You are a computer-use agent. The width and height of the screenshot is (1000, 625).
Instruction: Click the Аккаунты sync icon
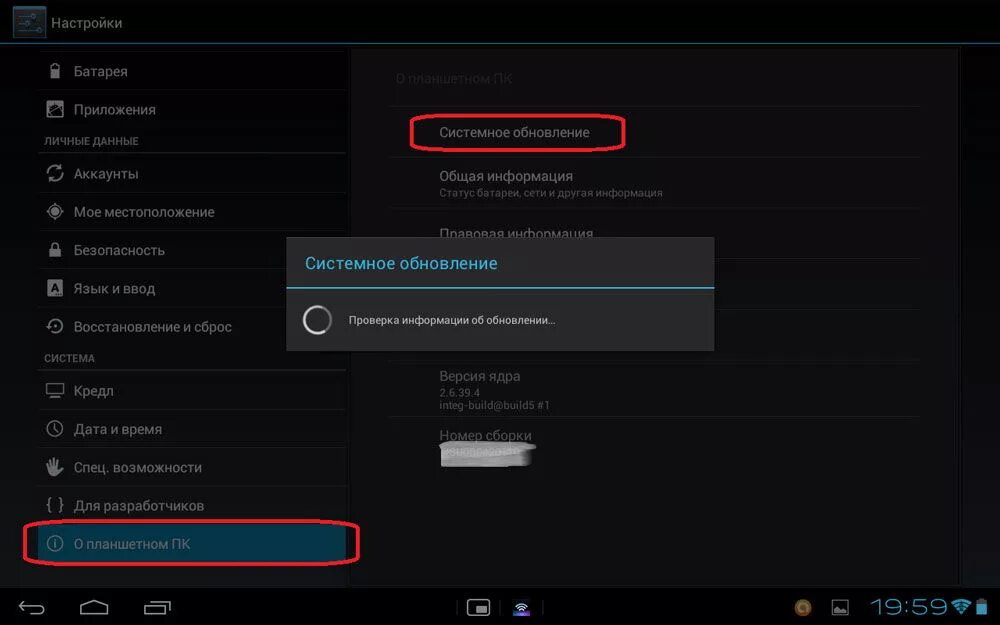[x=55, y=172]
